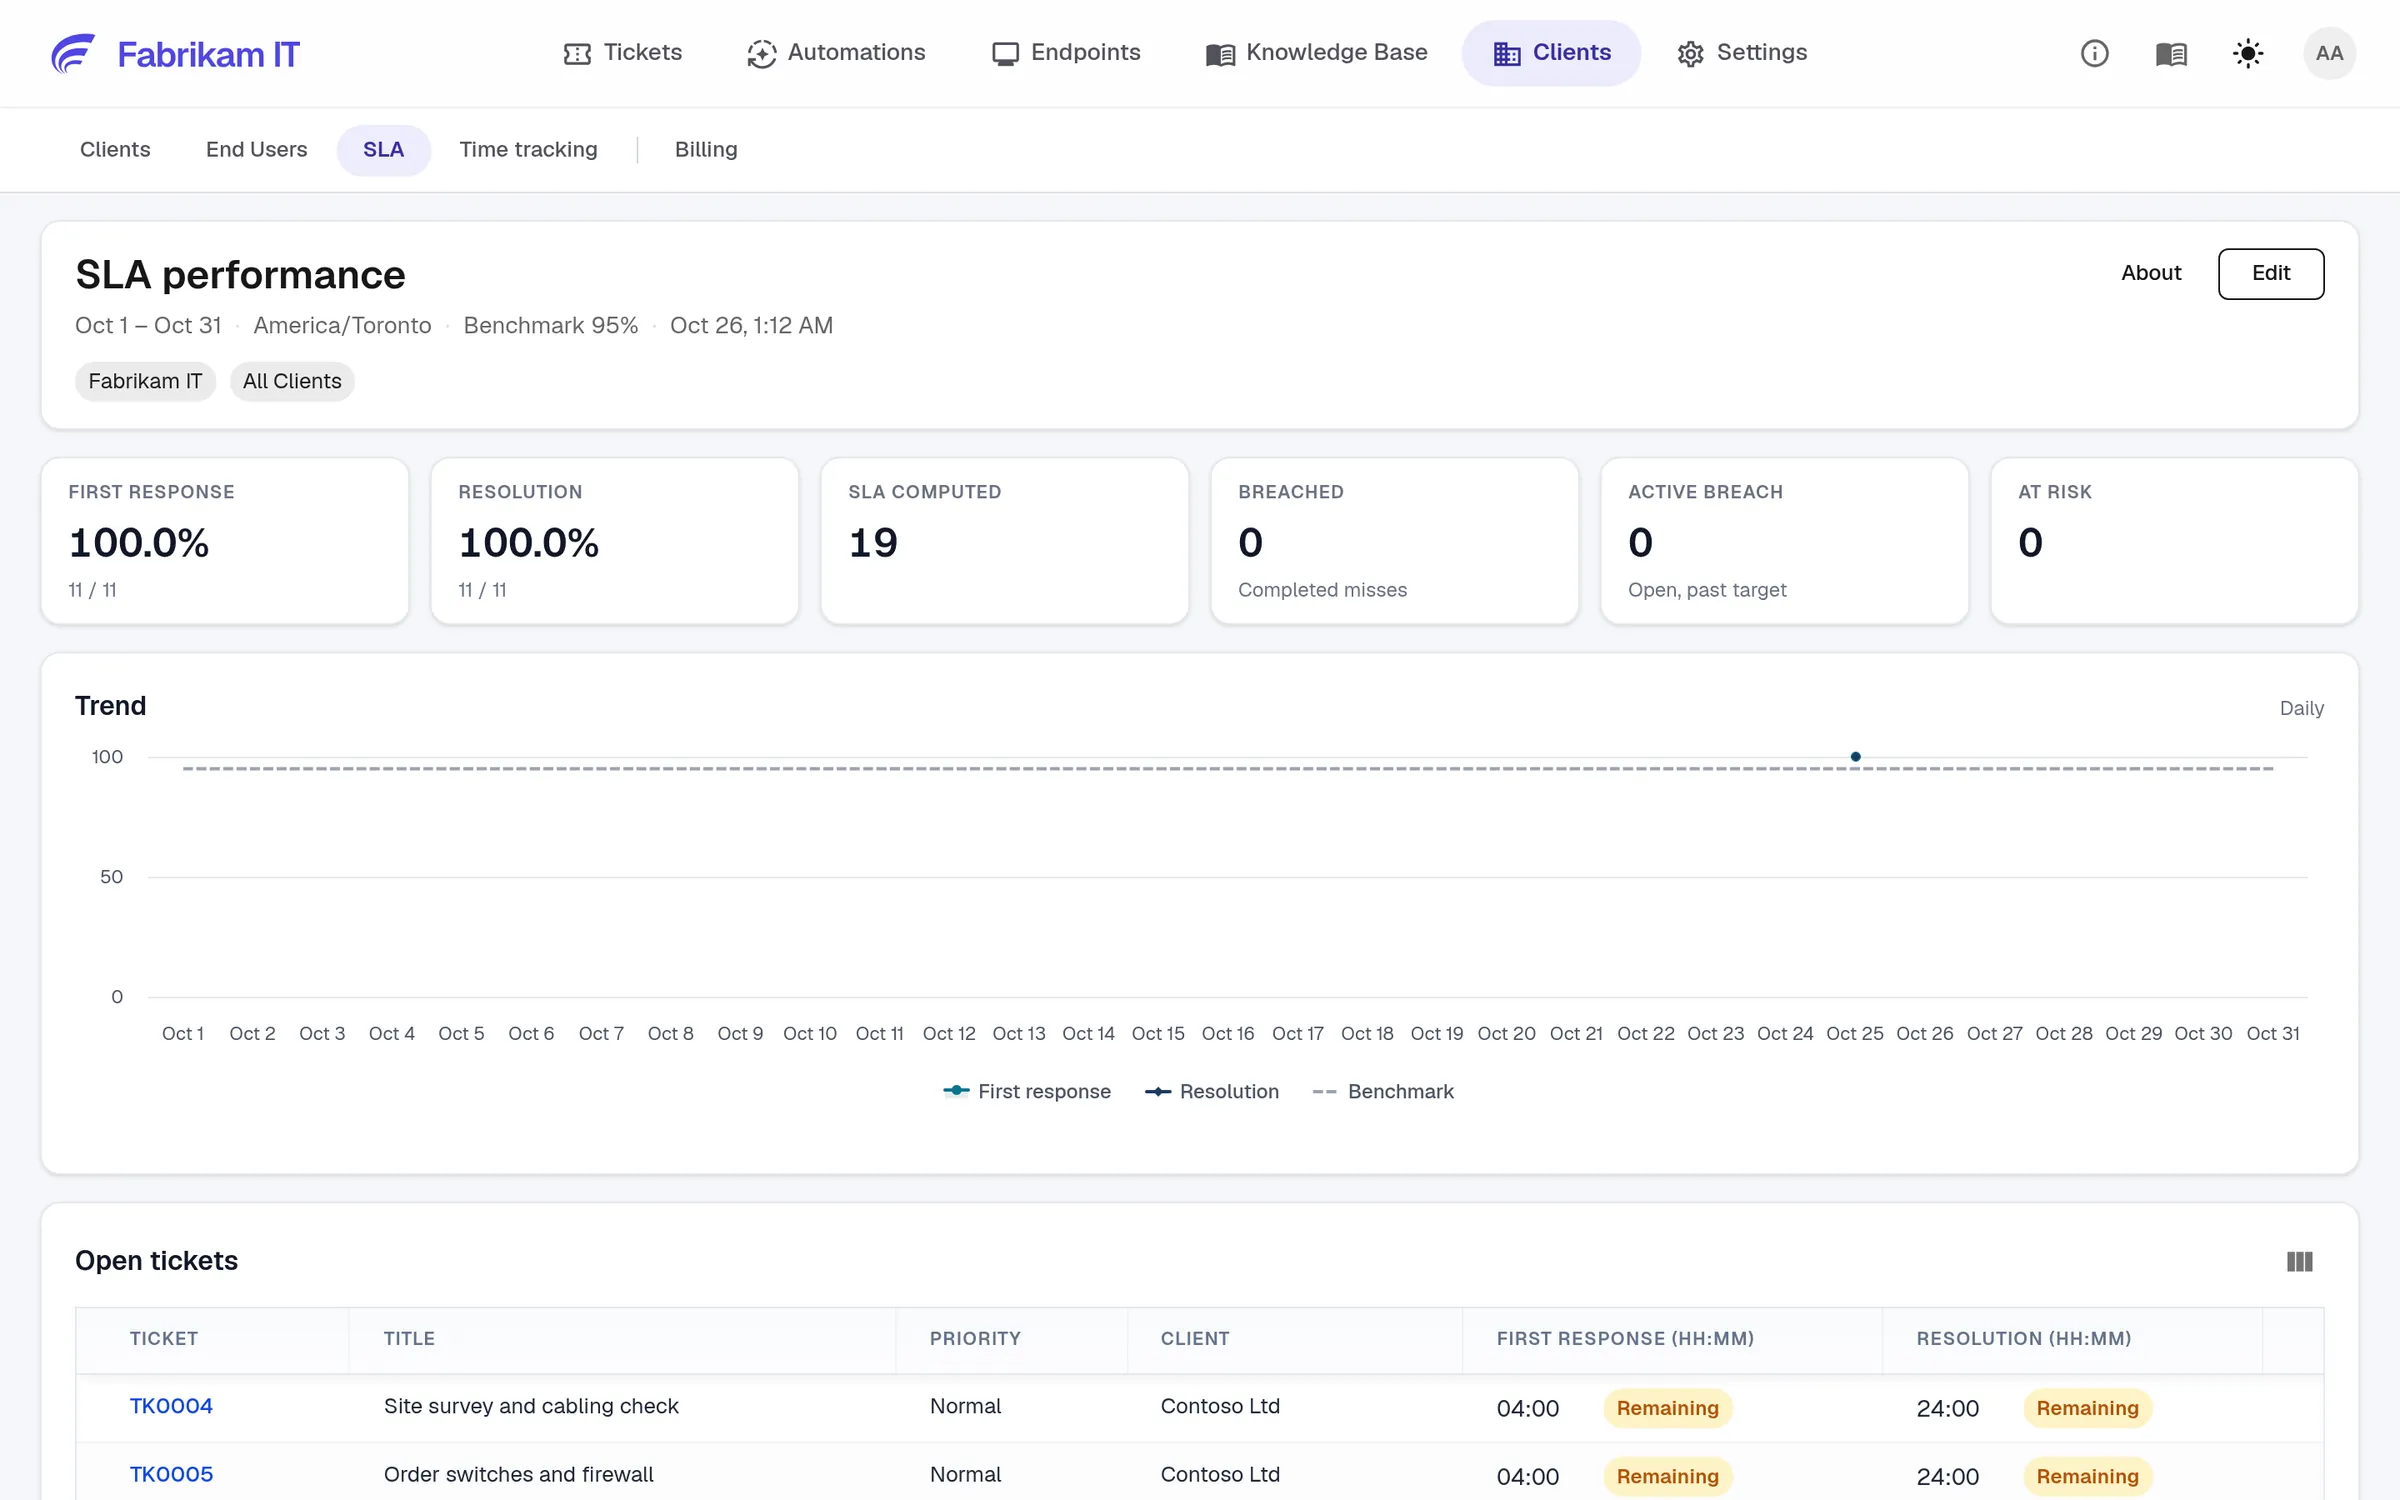Toggle First response legend series
Screen dimensions: 2400x1500
[x=1027, y=1091]
